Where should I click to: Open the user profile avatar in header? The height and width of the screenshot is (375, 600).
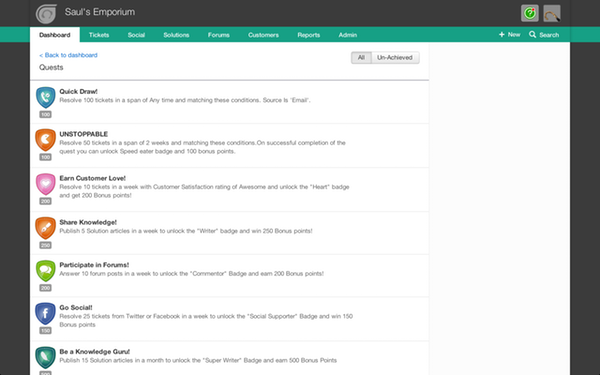[x=552, y=13]
